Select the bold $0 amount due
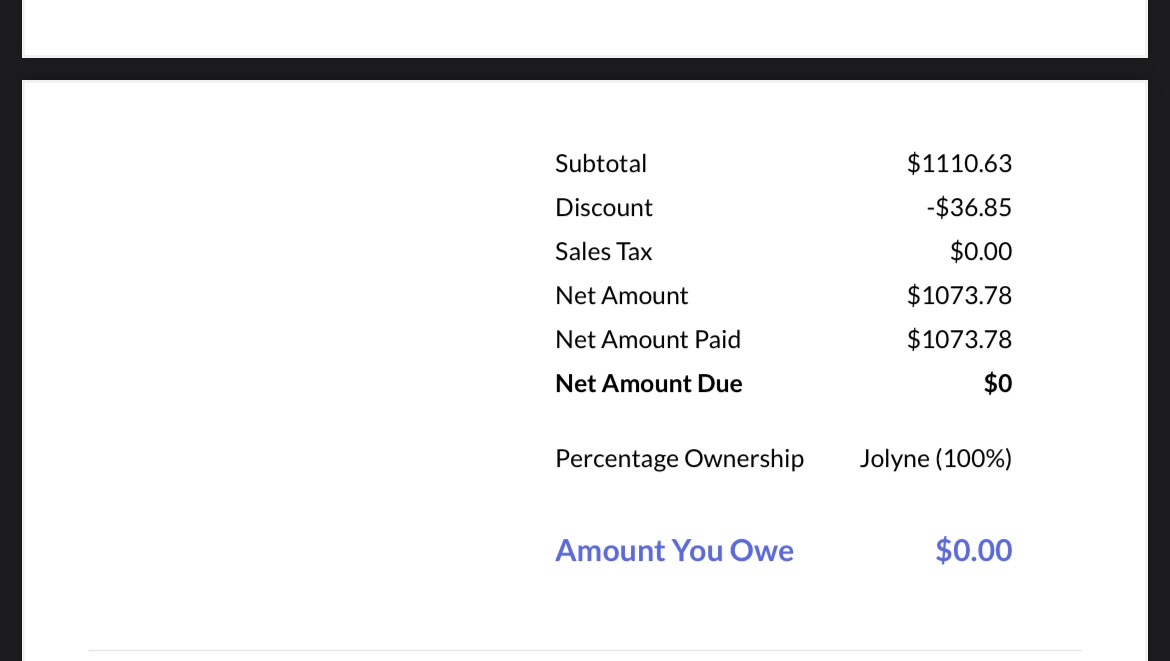1170x661 pixels. coord(998,383)
